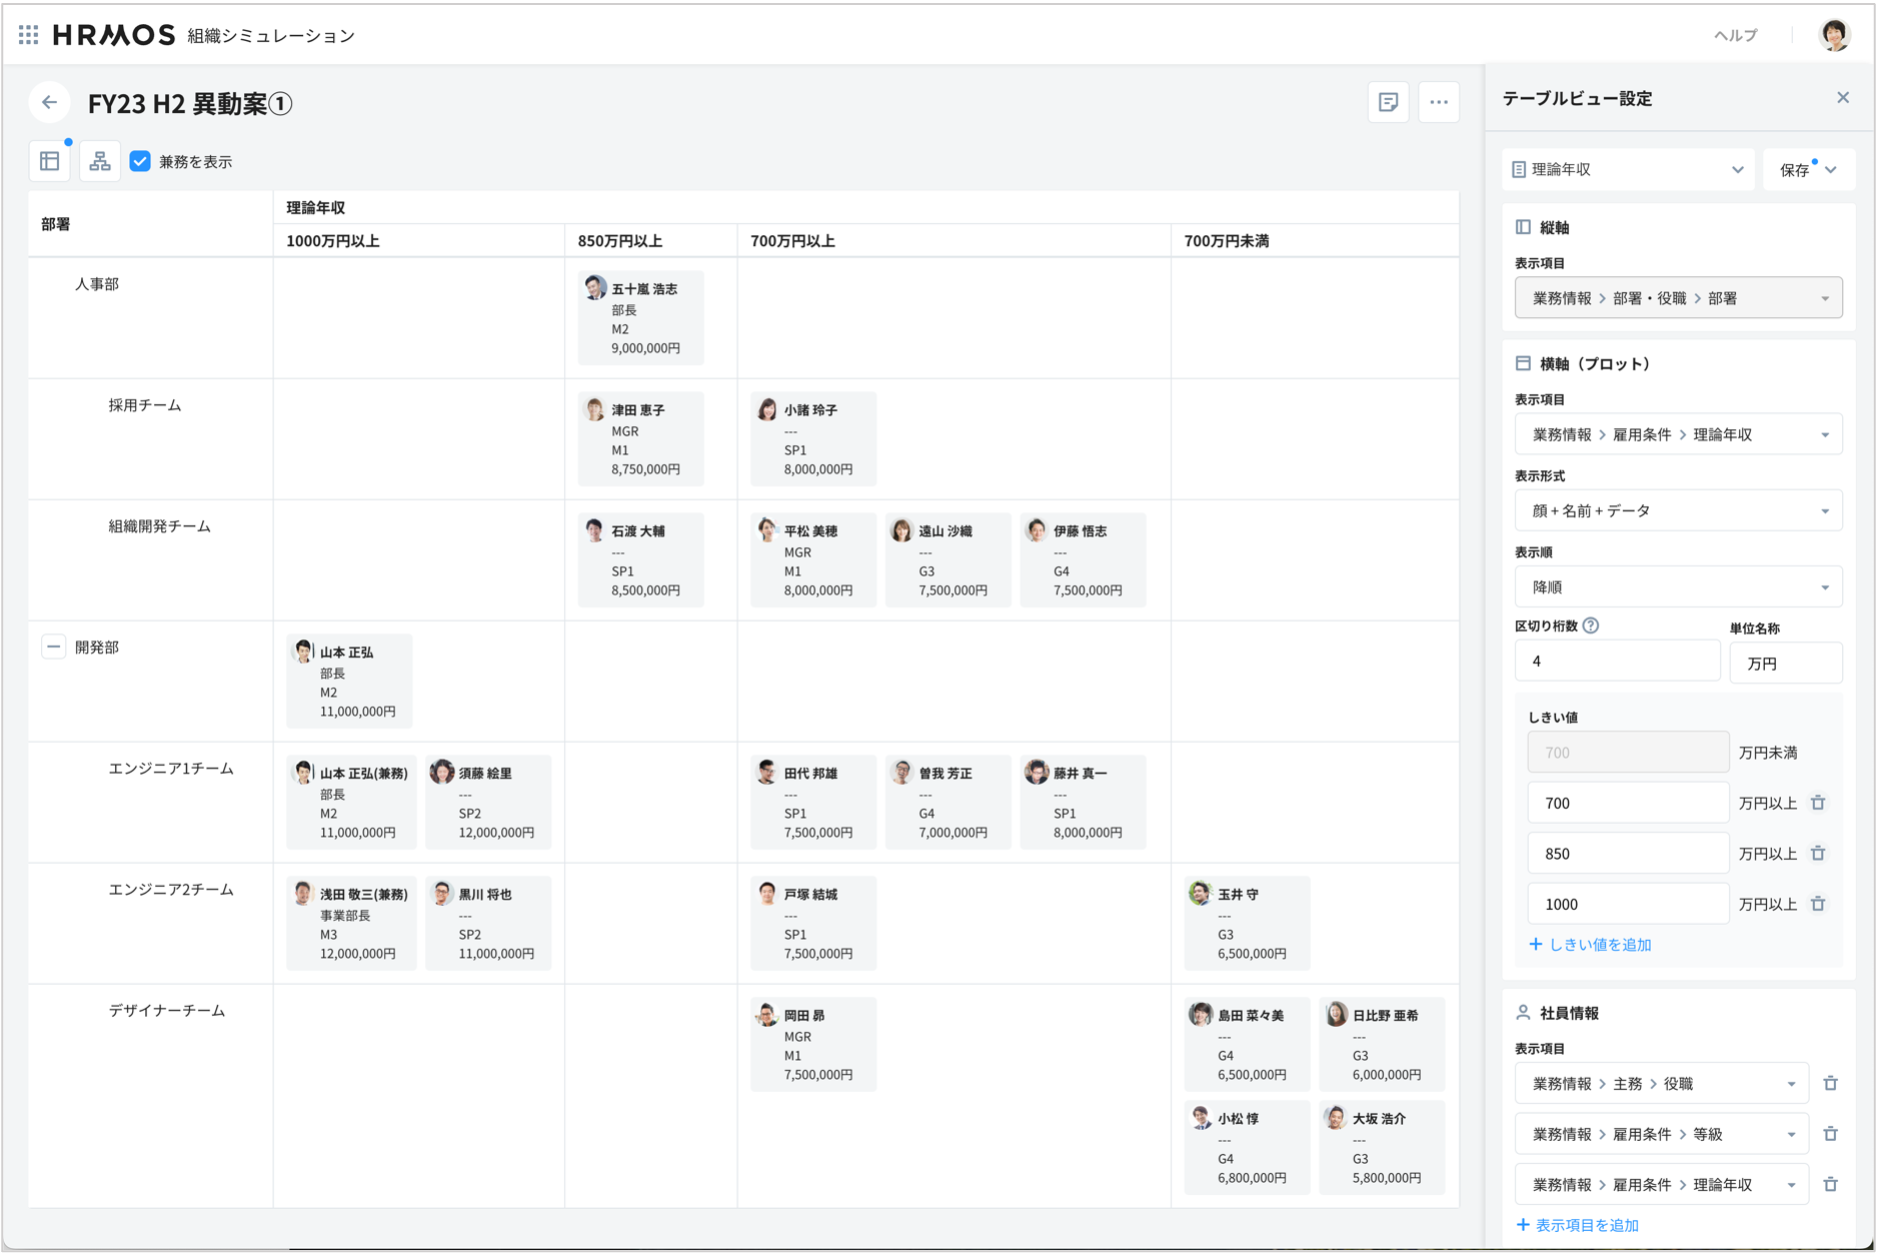Close the テーブルビュー設定 panel

tap(1843, 98)
